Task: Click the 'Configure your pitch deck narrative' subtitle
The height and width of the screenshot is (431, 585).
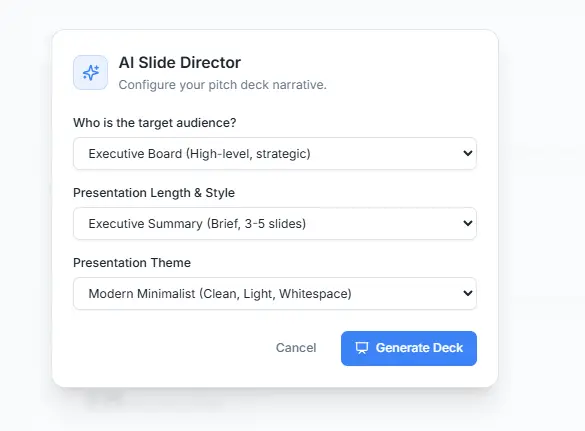Action: 222,85
